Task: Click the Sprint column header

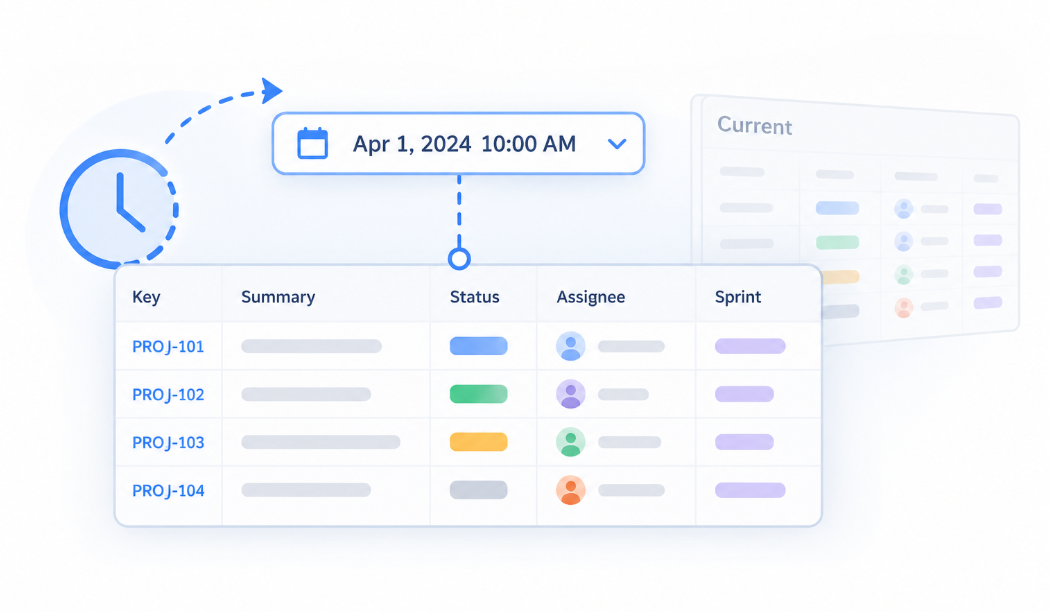Action: (738, 297)
